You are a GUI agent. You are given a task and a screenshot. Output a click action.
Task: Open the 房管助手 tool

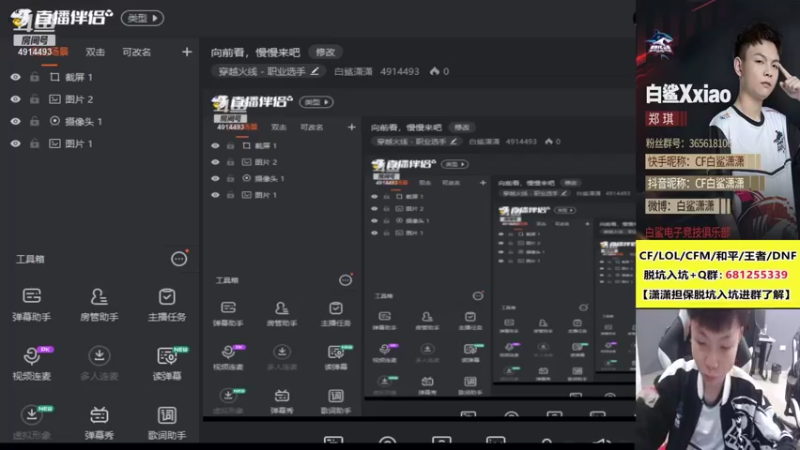[99, 305]
